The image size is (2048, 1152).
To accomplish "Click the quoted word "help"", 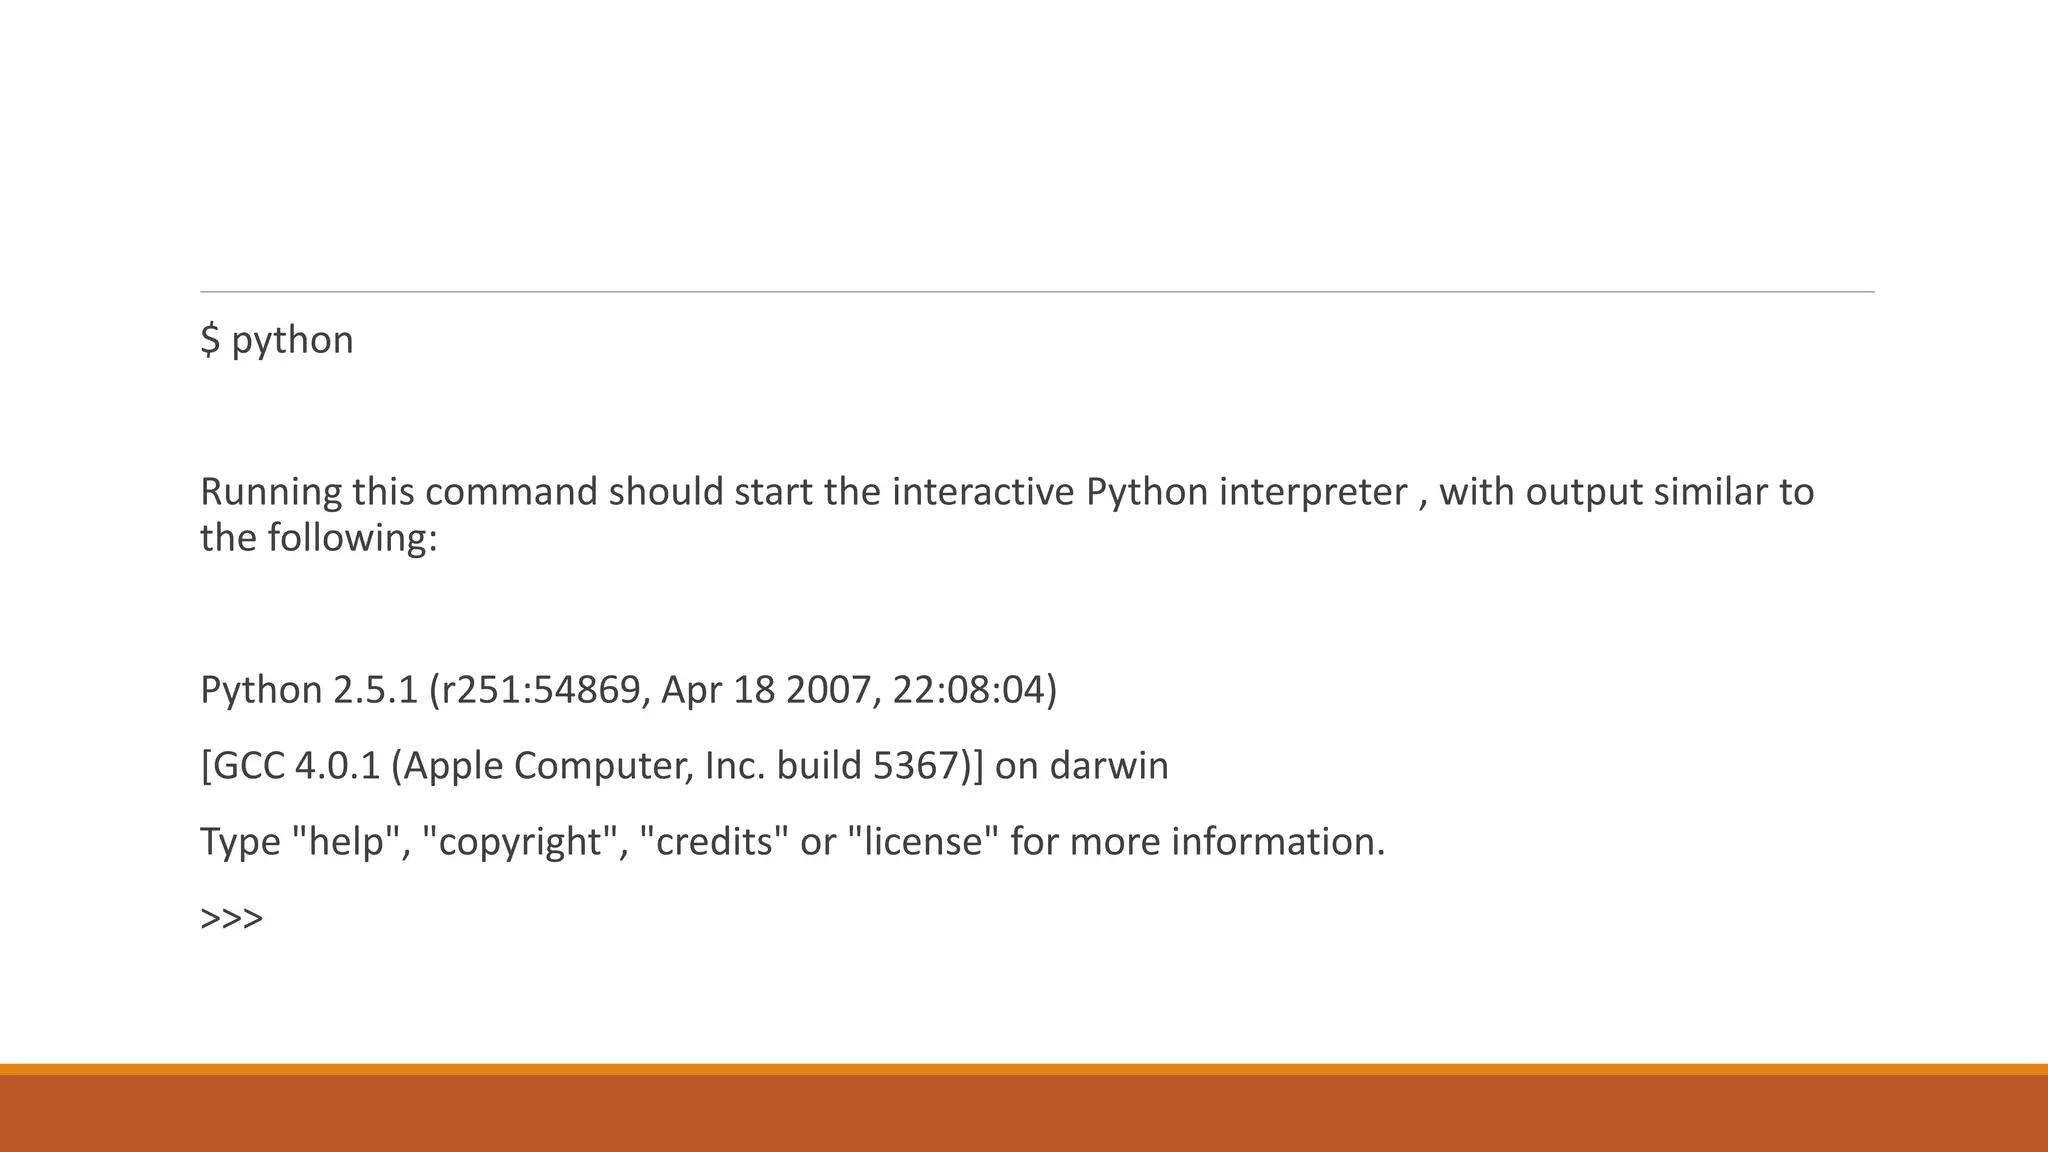I will click(x=347, y=842).
